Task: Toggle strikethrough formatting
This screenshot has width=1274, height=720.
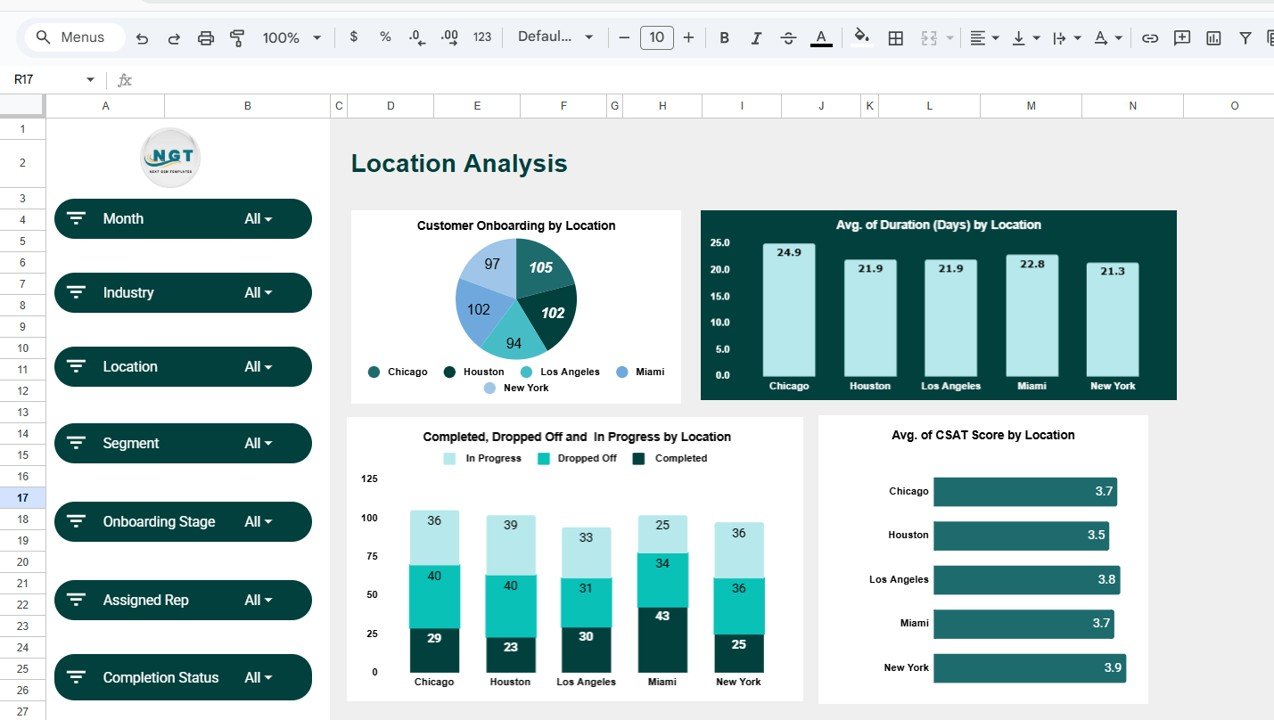Action: (x=788, y=37)
